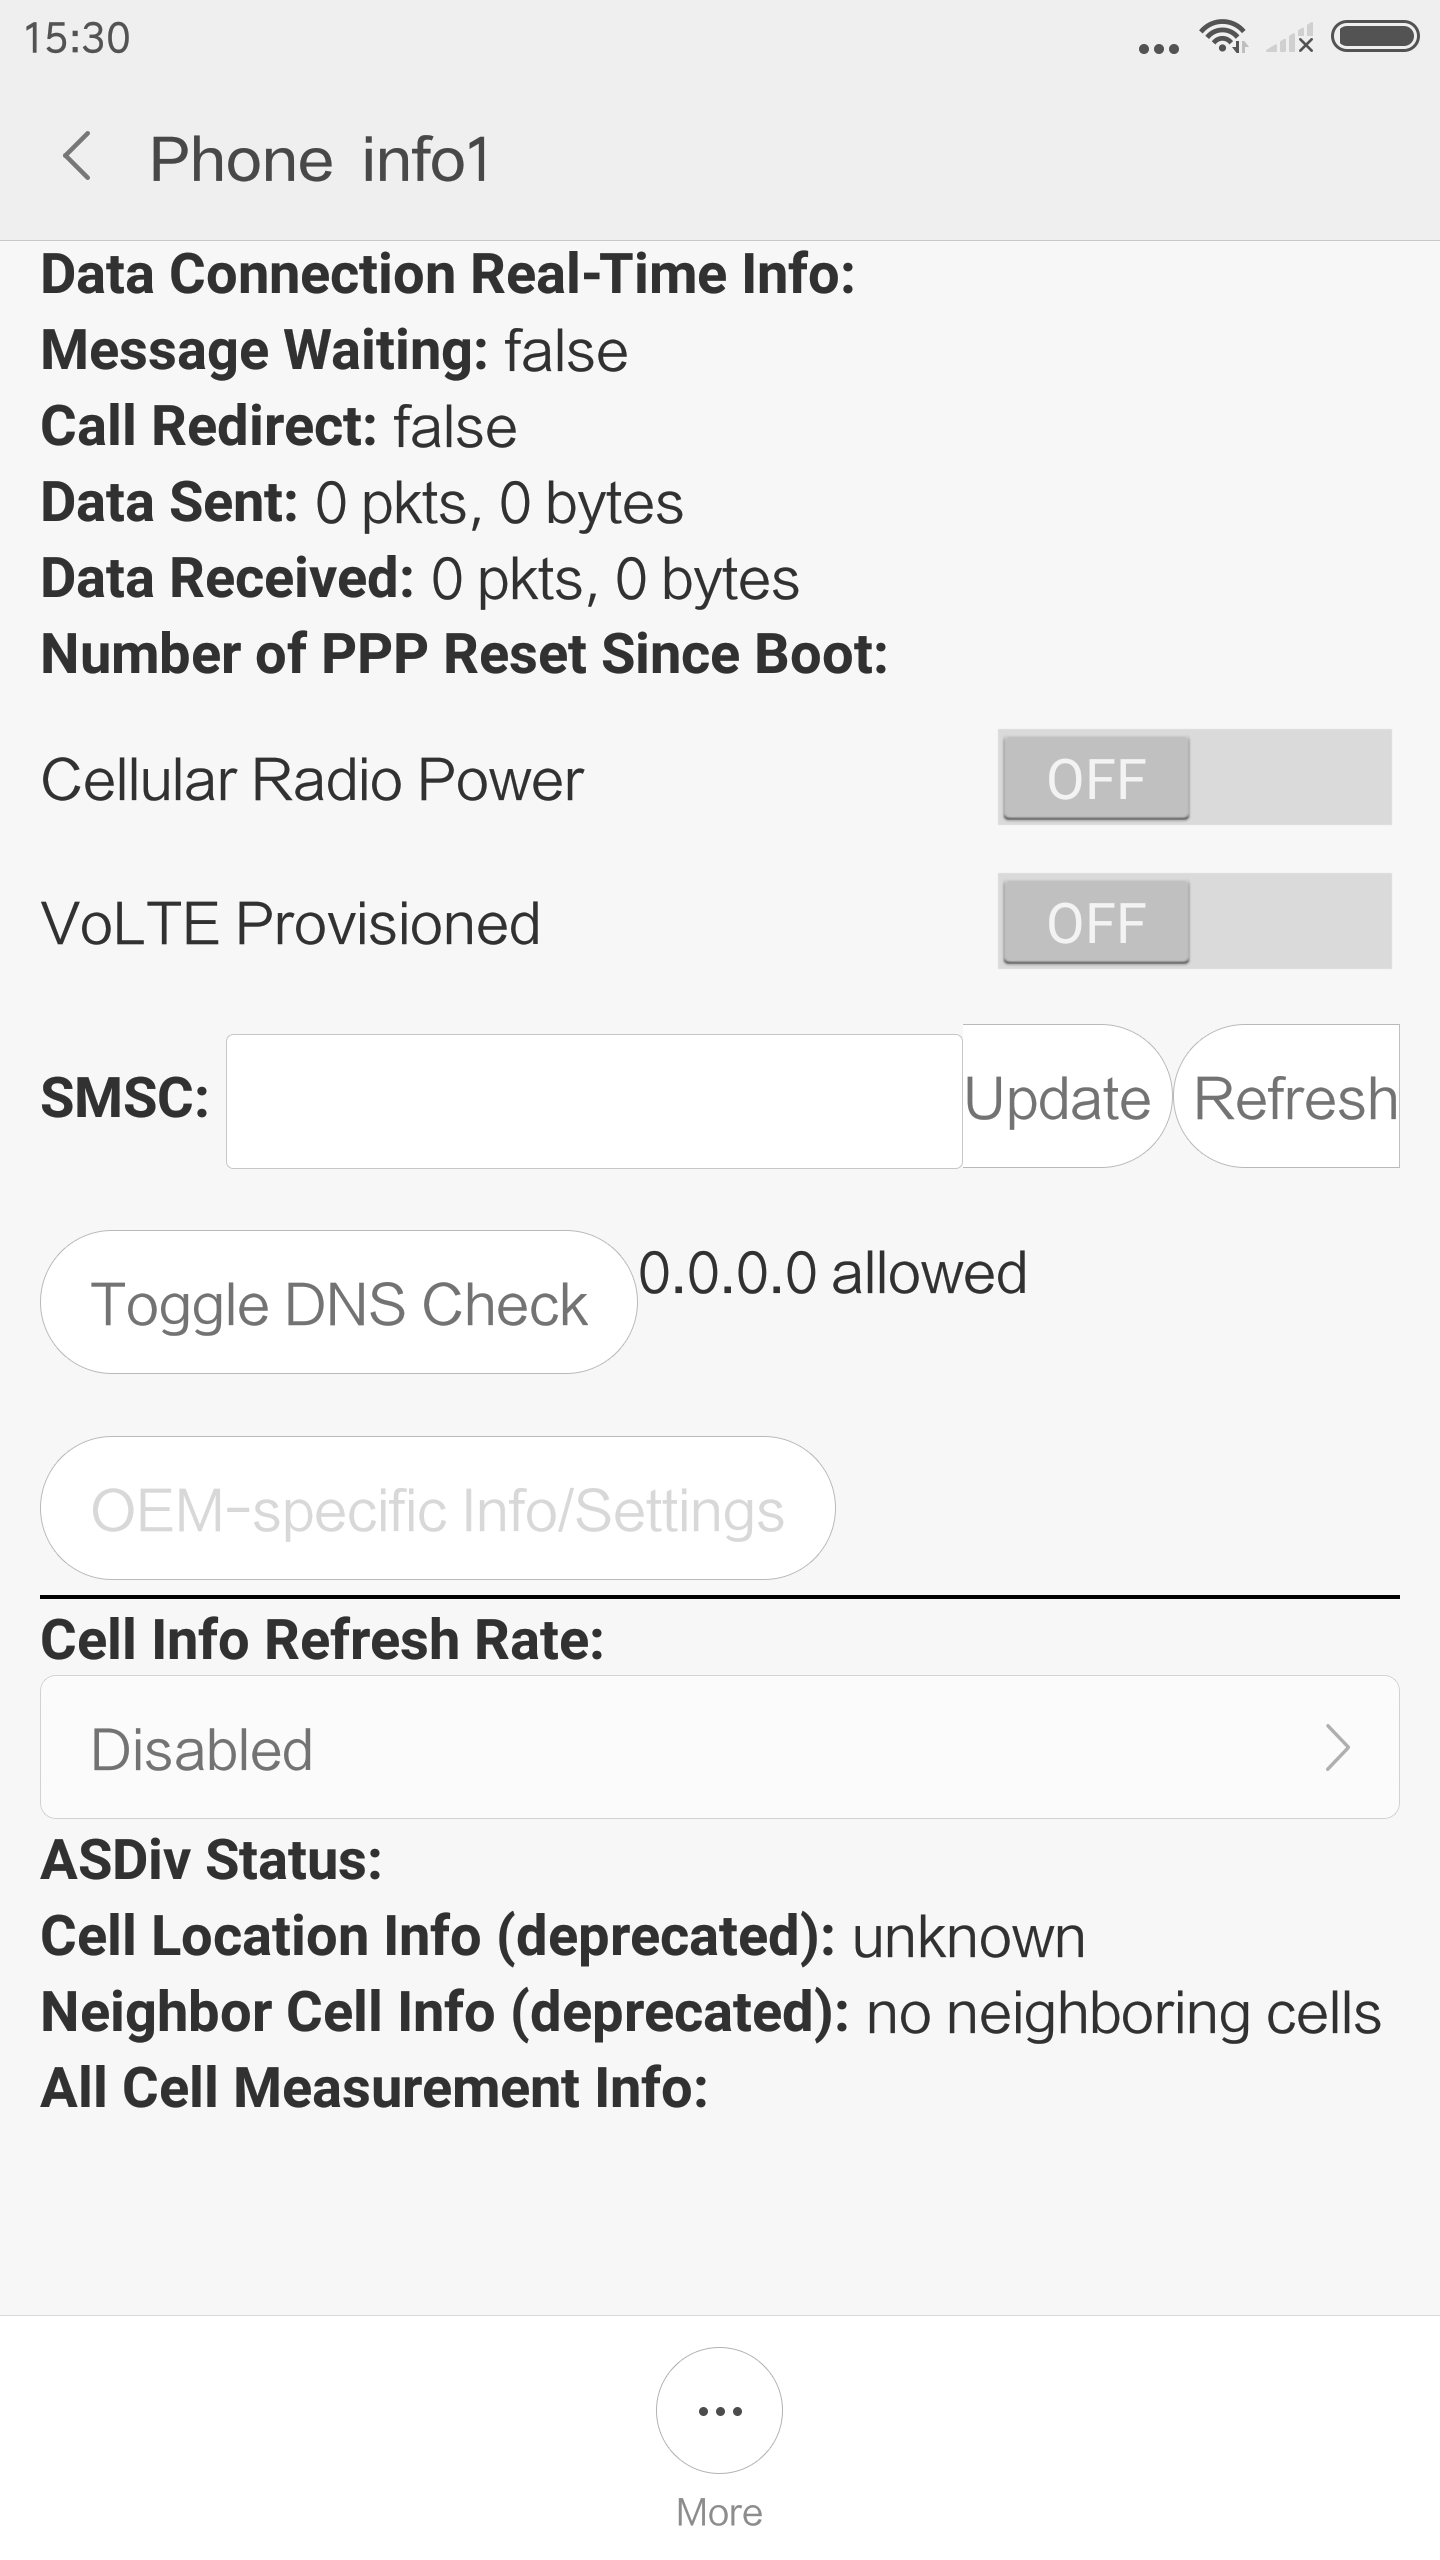Tap the Wi-Fi status bar icon
1440x2560 pixels.
pos(1222,38)
